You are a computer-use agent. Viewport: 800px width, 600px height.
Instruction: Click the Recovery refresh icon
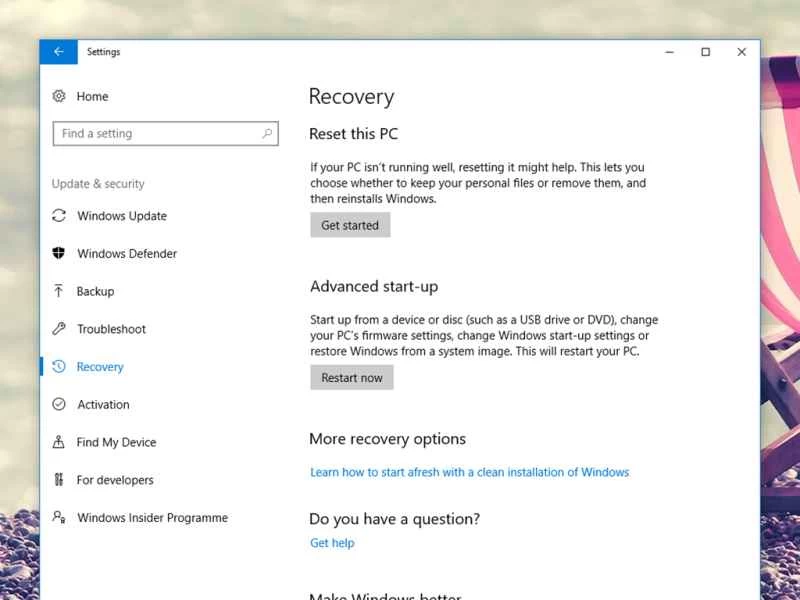point(60,367)
